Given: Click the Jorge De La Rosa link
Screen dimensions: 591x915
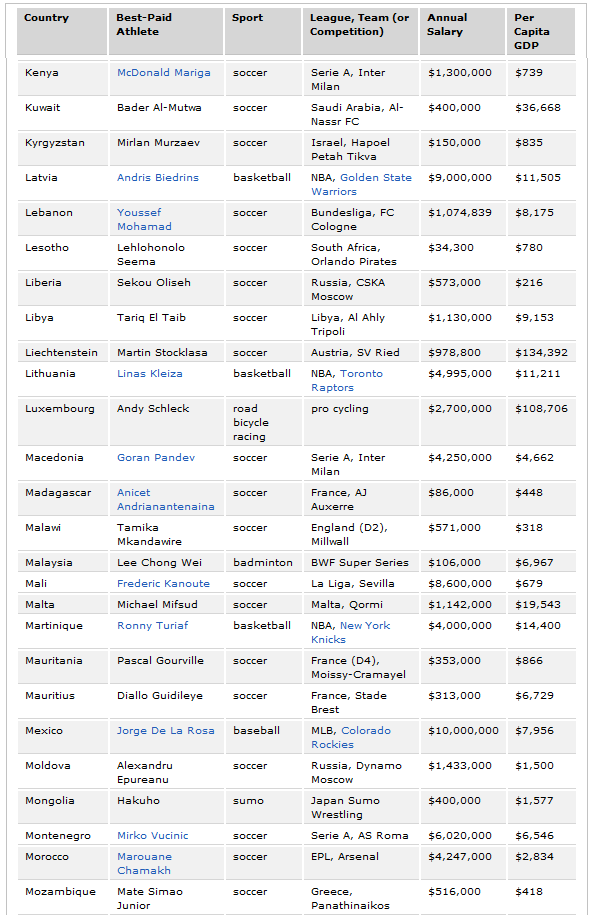Looking at the screenshot, I should [166, 731].
